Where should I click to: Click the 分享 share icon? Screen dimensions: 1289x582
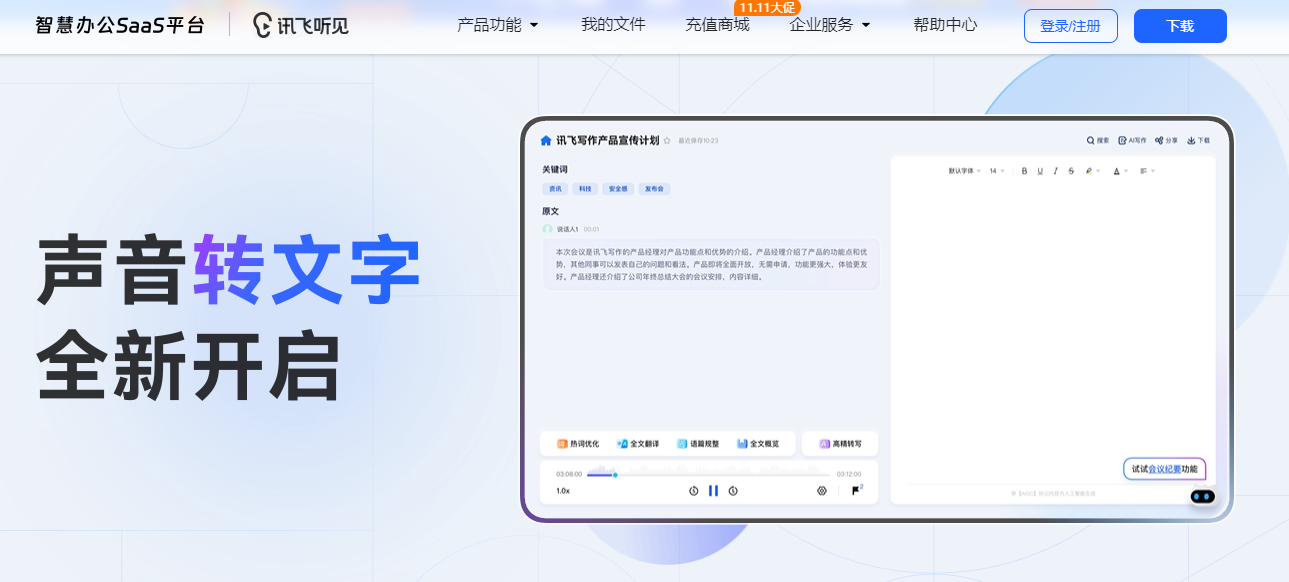click(1159, 141)
